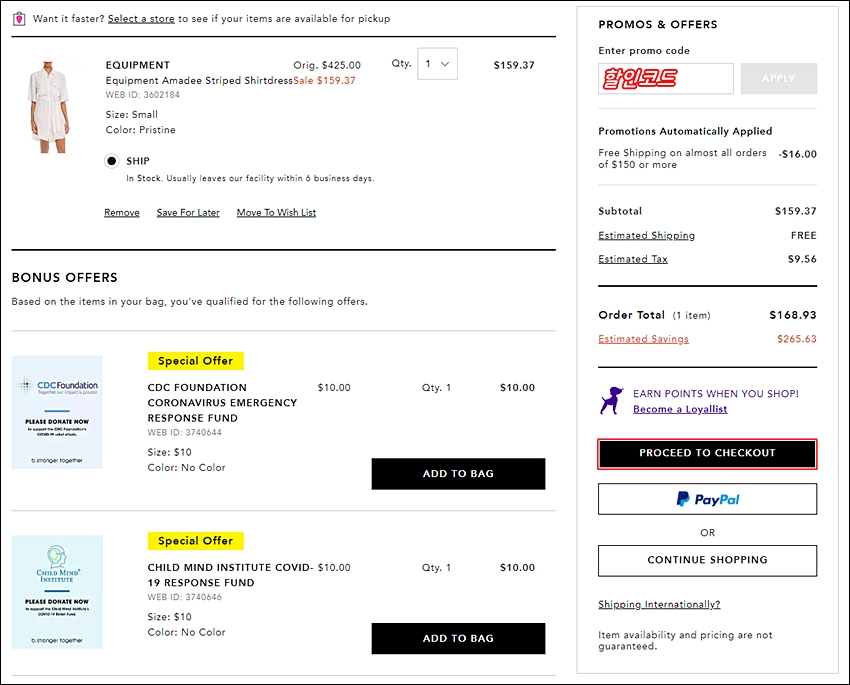Image resolution: width=850 pixels, height=685 pixels.
Task: Open the Equipment shirtdress product thumbnail
Action: 49,107
